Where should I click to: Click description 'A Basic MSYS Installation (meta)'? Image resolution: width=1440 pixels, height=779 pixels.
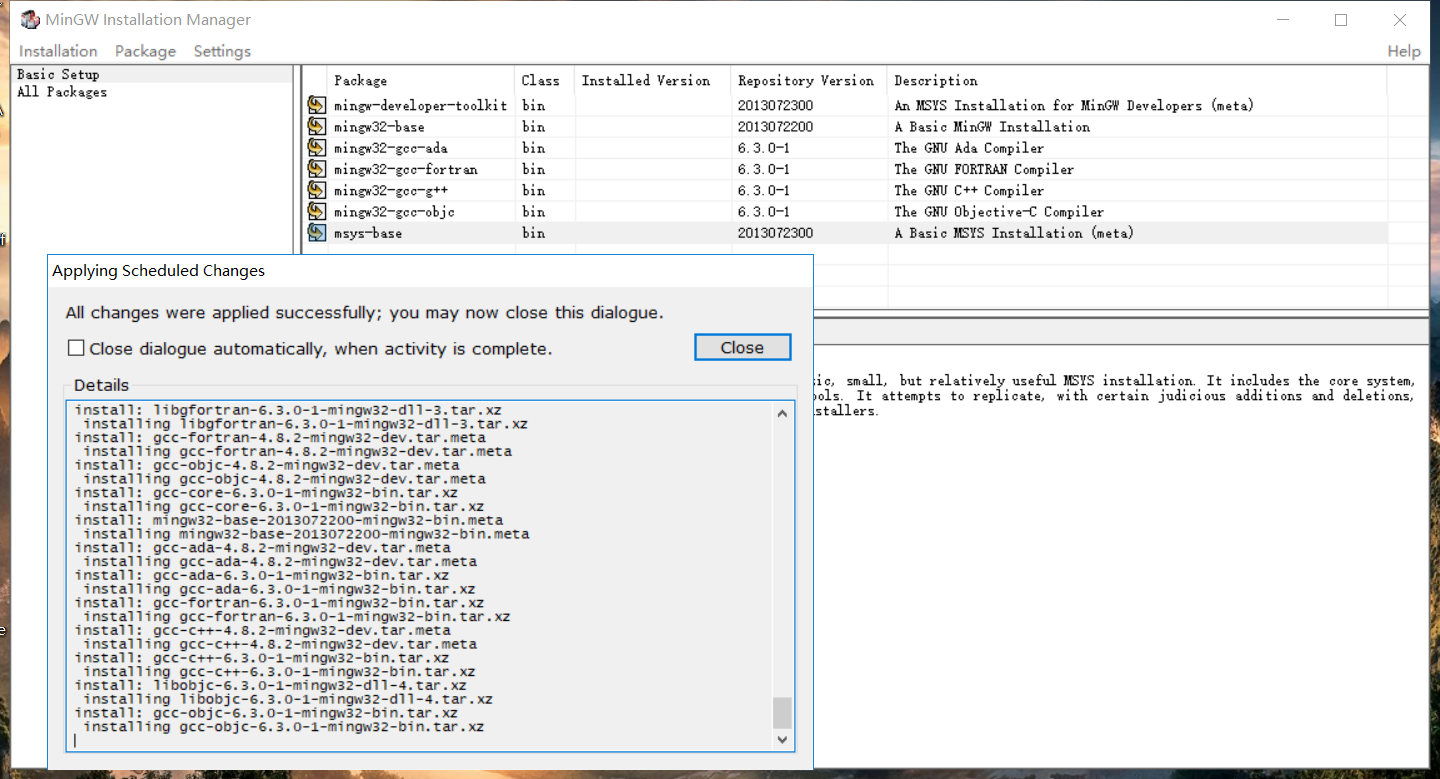click(x=1014, y=233)
